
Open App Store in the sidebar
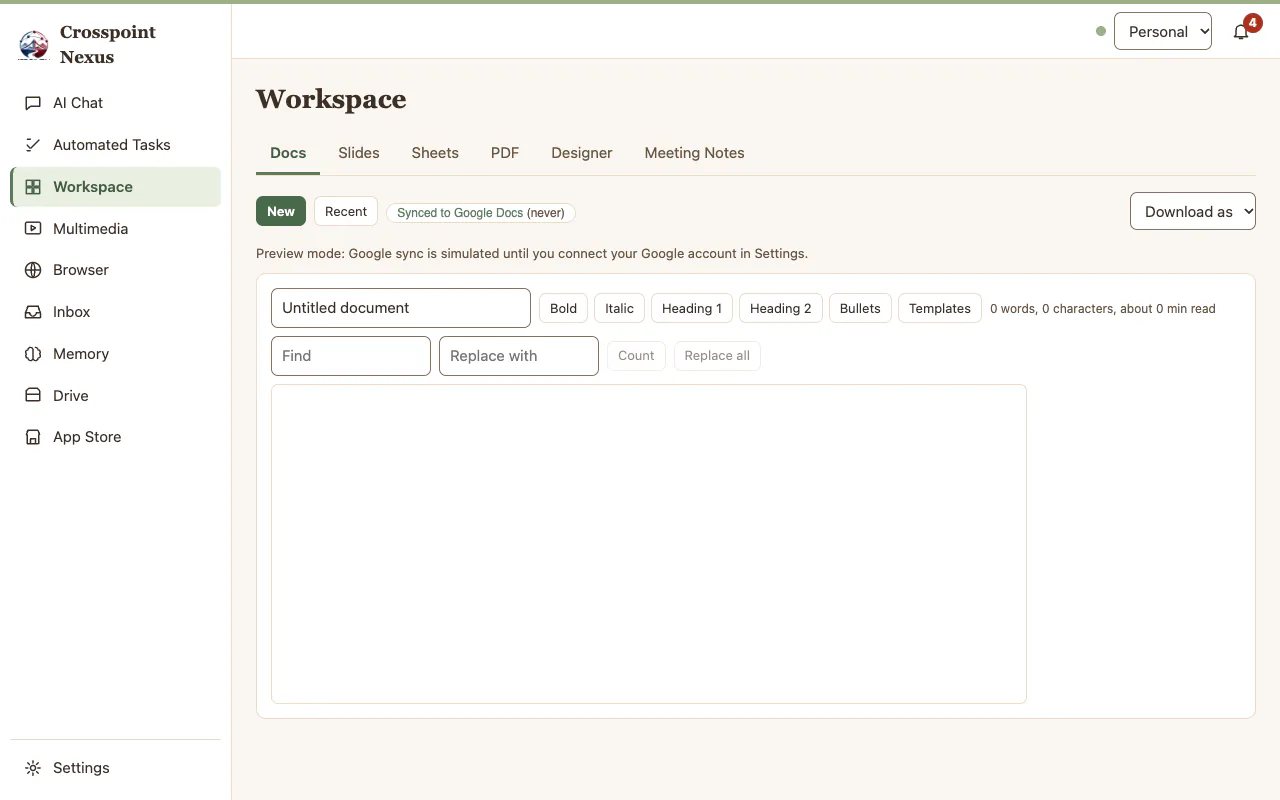(x=115, y=437)
